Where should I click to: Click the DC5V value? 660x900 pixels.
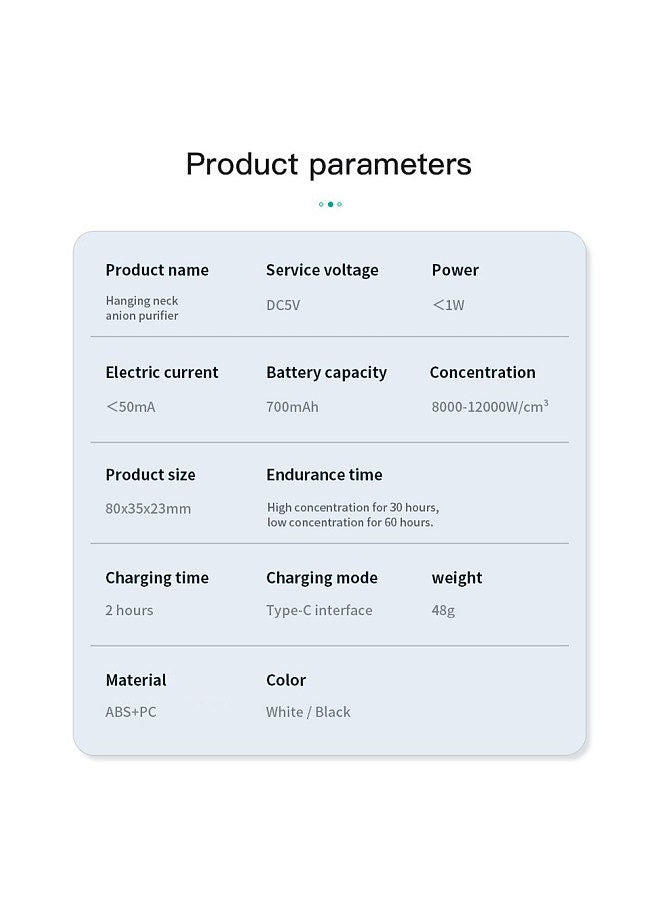(x=283, y=305)
